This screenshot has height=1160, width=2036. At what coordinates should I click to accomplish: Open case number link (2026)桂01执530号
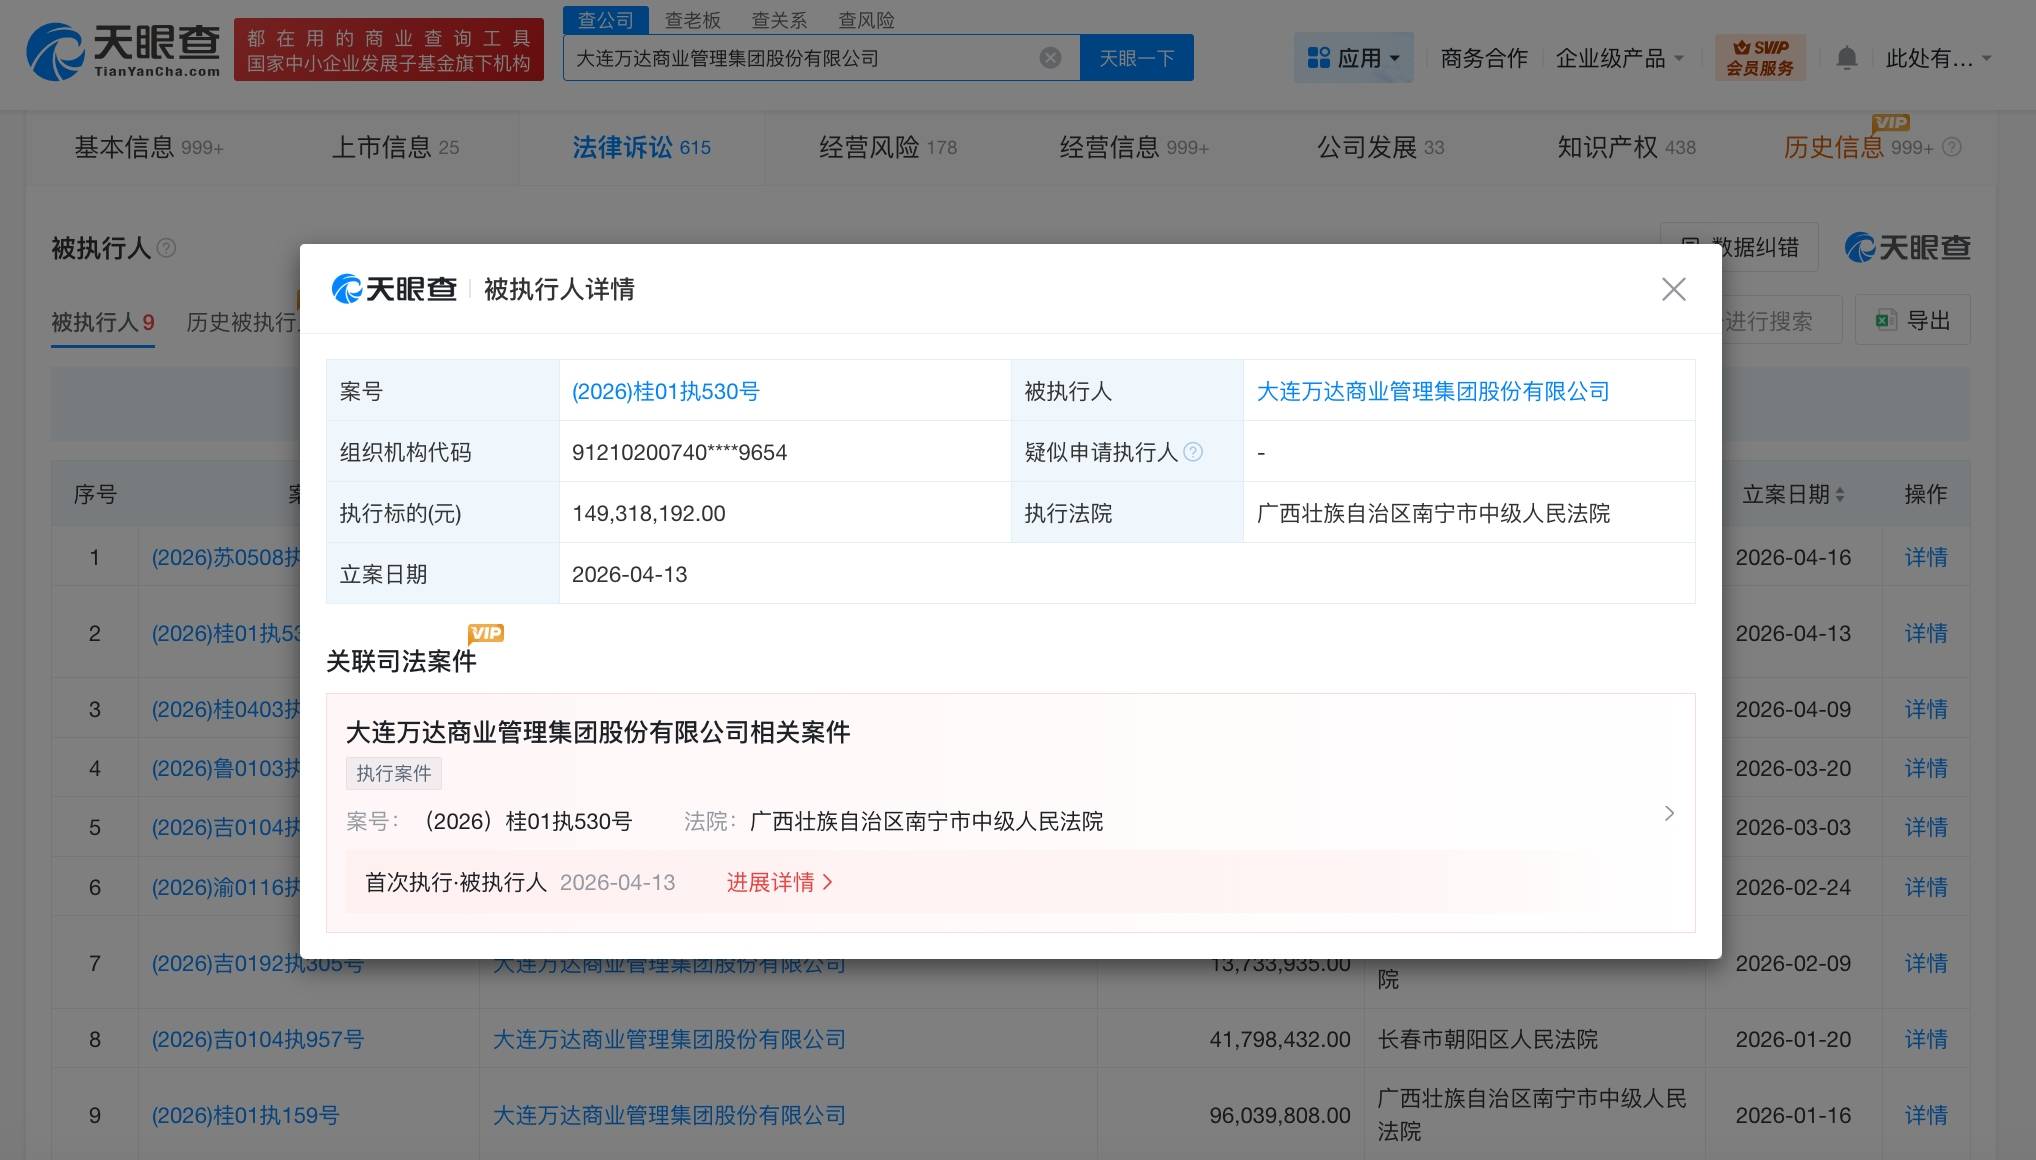point(665,391)
